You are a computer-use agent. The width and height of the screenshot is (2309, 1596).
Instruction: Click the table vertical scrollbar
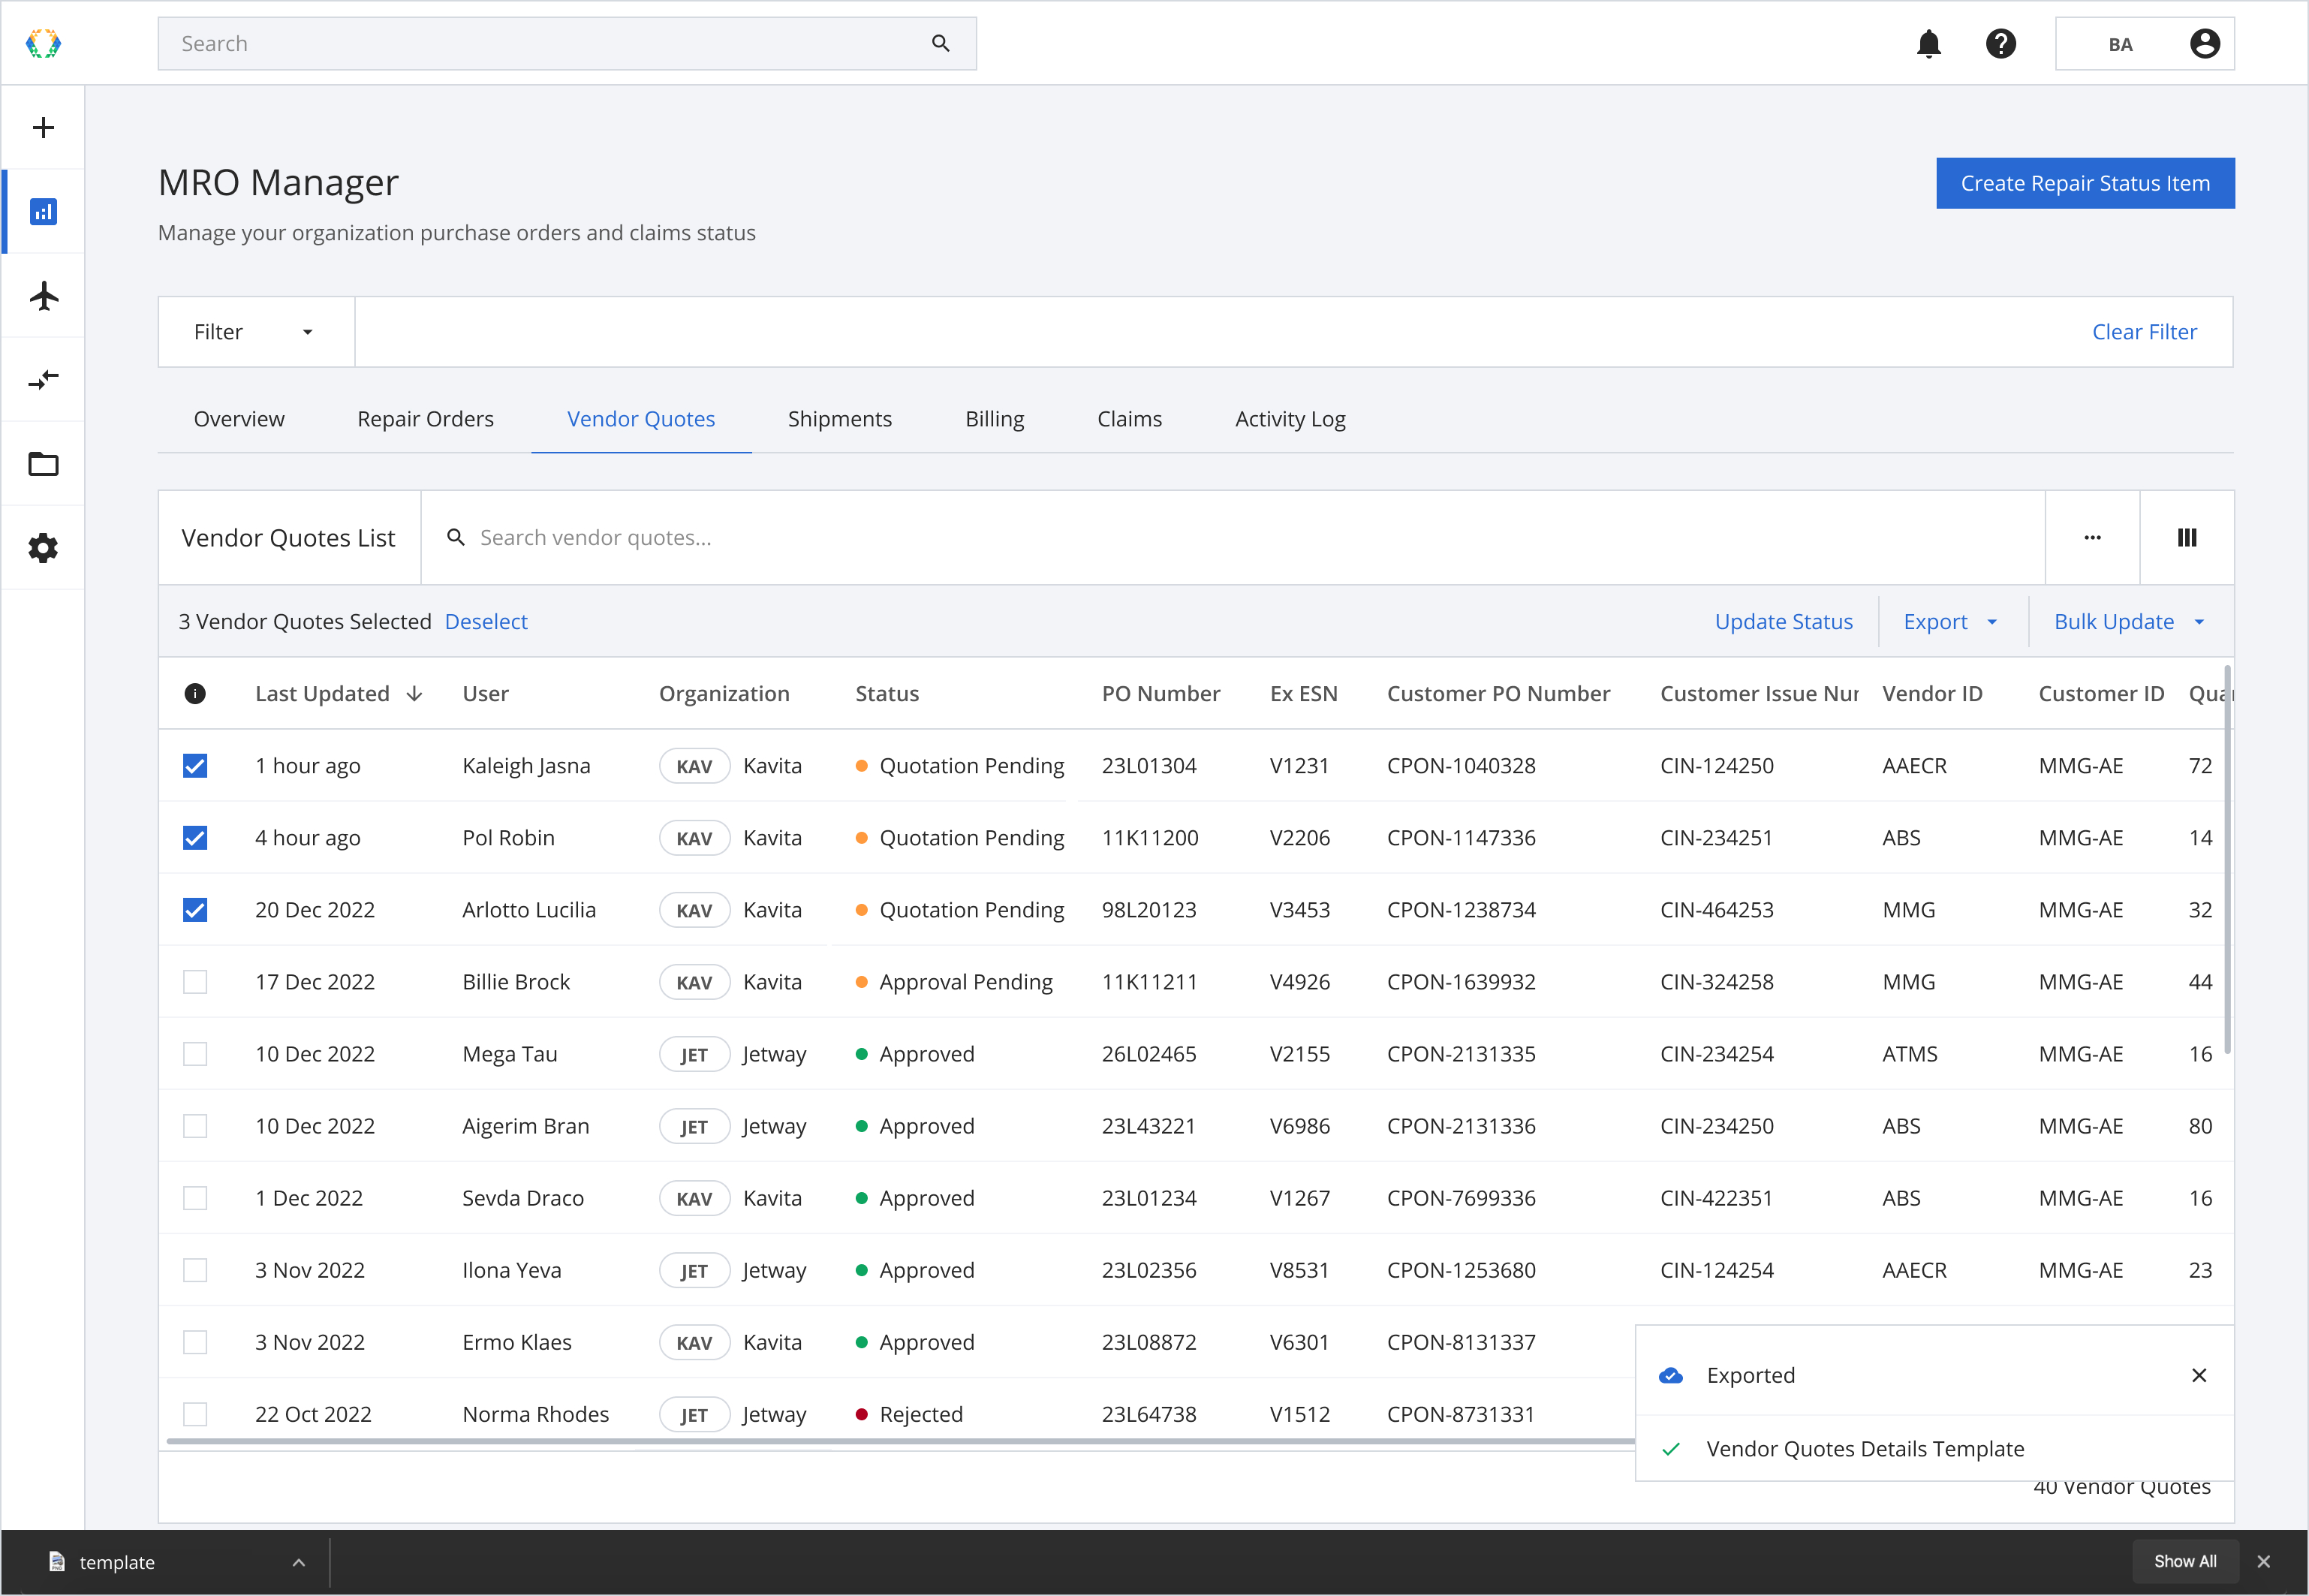2227,860
